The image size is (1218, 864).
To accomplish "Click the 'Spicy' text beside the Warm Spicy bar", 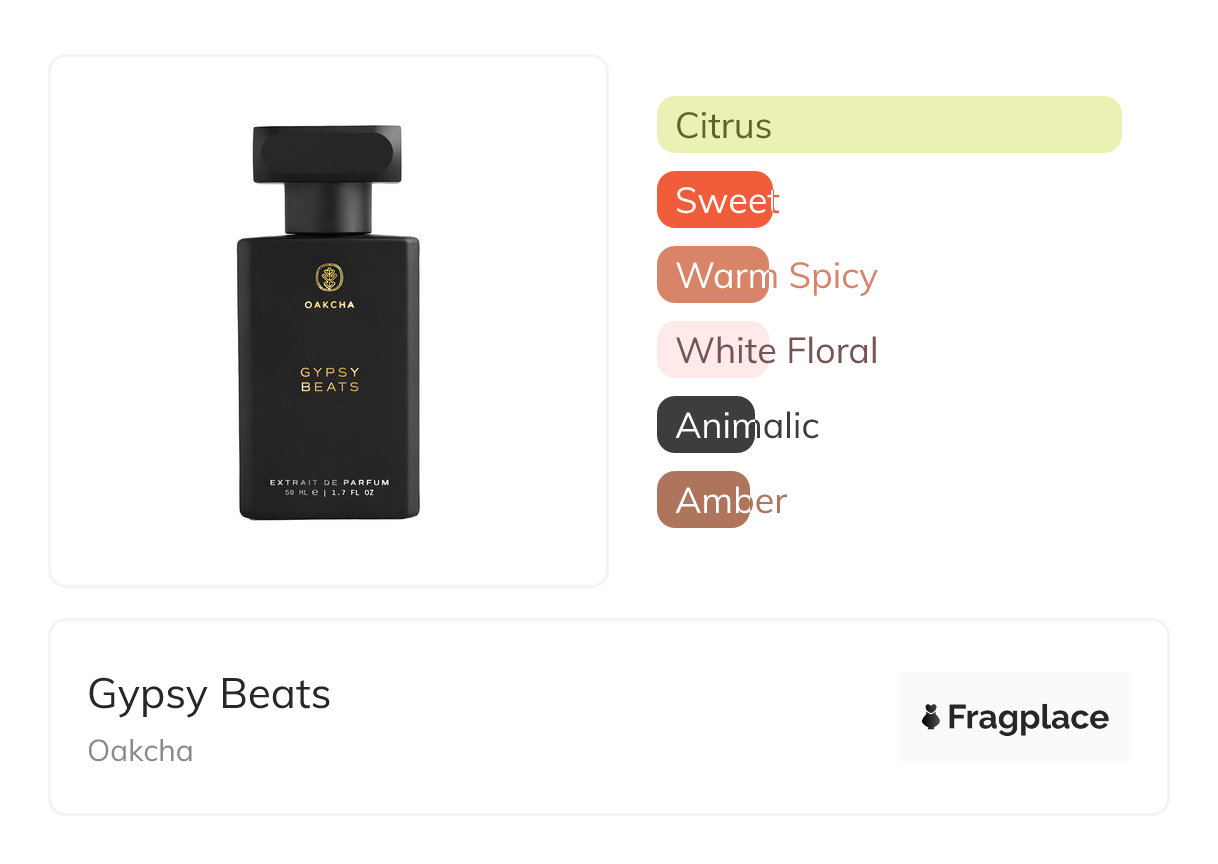I will (x=833, y=275).
